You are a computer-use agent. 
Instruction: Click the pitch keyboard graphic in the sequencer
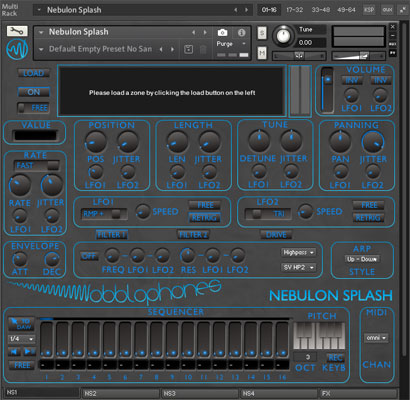(319, 335)
